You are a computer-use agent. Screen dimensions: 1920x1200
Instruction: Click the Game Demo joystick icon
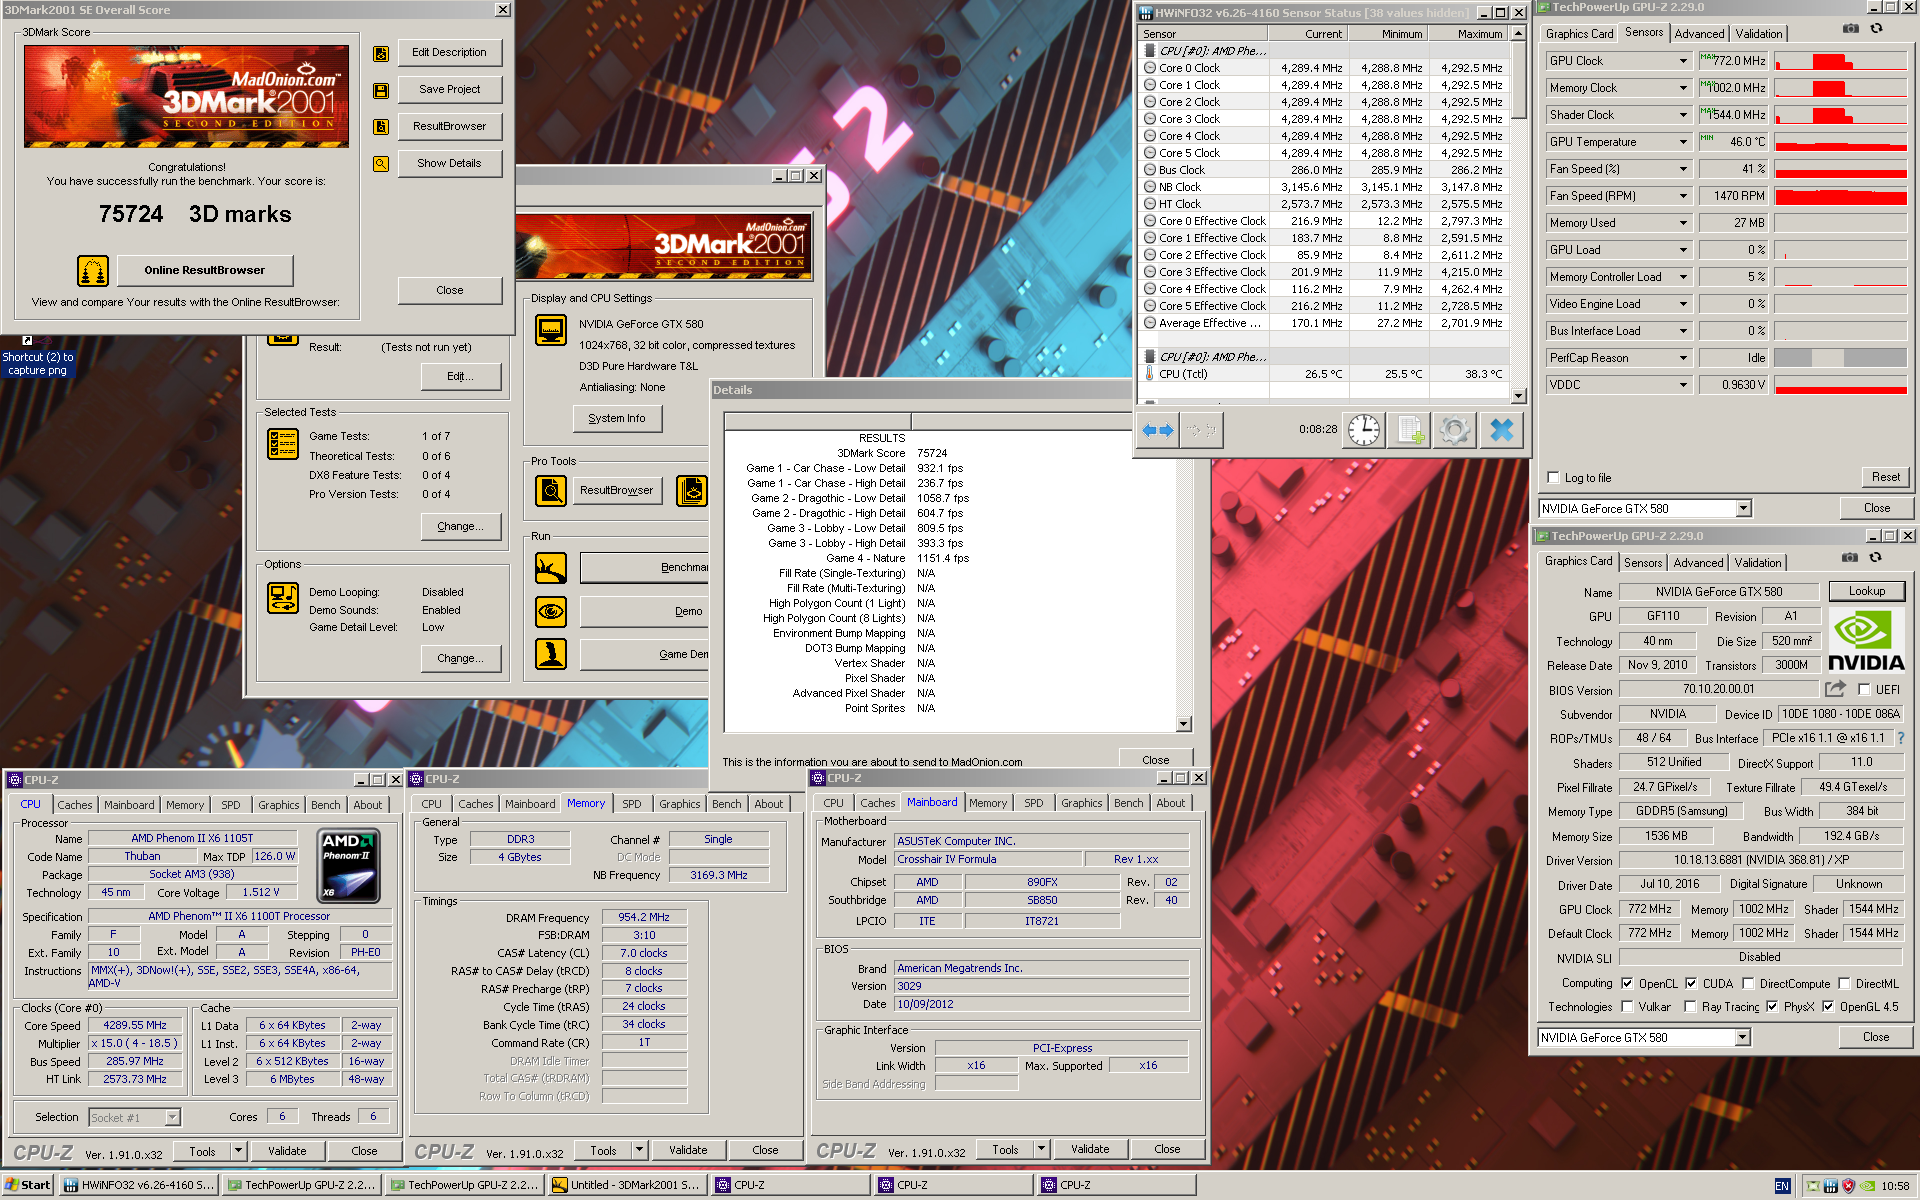[x=551, y=654]
